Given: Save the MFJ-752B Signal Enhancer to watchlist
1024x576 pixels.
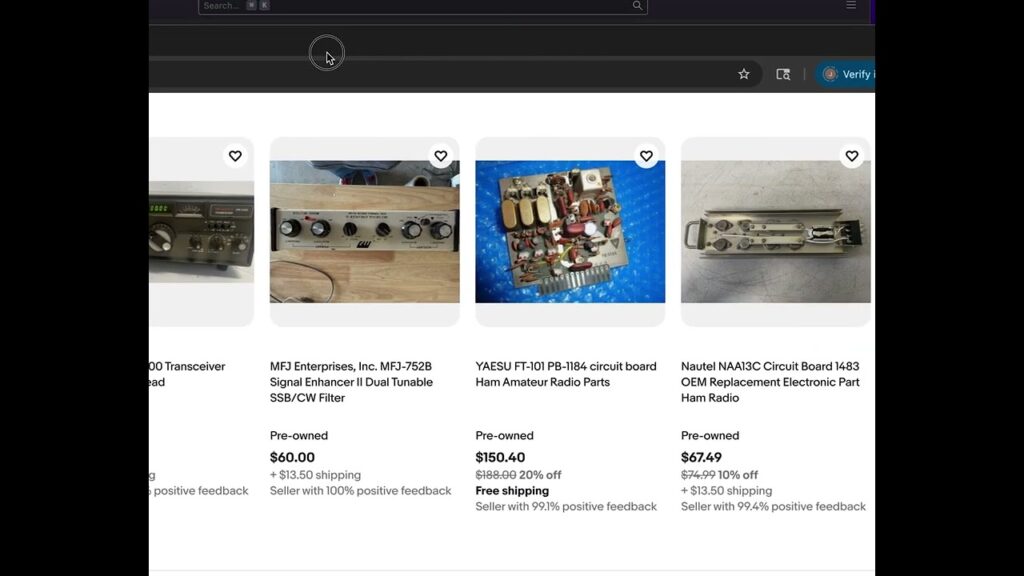Looking at the screenshot, I should pos(440,156).
